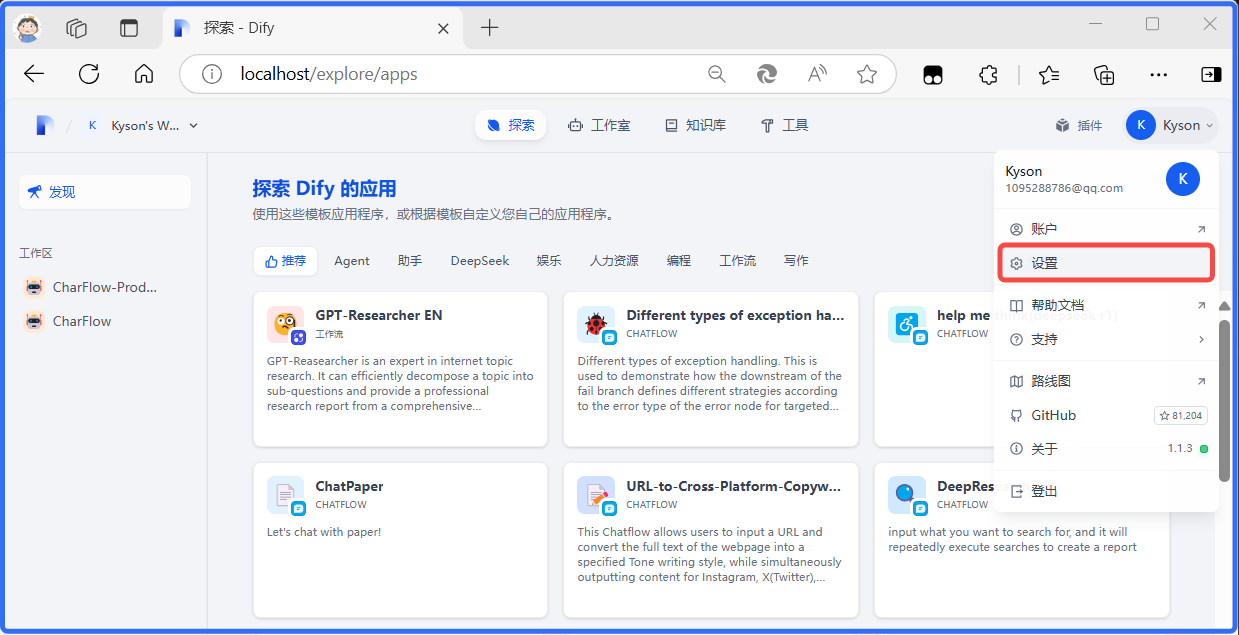
Task: Select the 工作流 workflow category
Action: point(738,261)
